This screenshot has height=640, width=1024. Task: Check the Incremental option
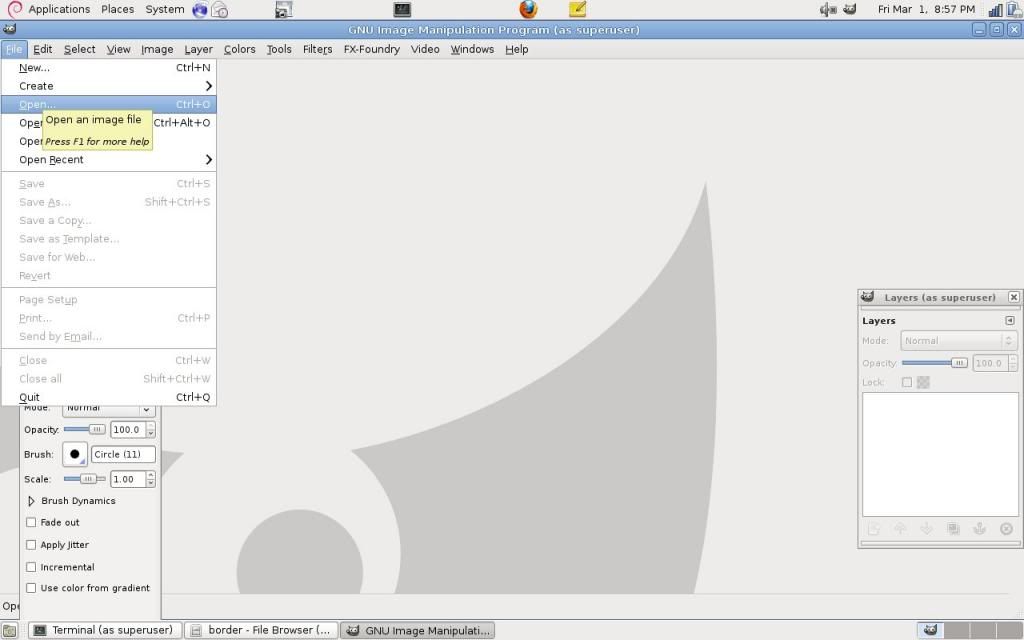31,567
